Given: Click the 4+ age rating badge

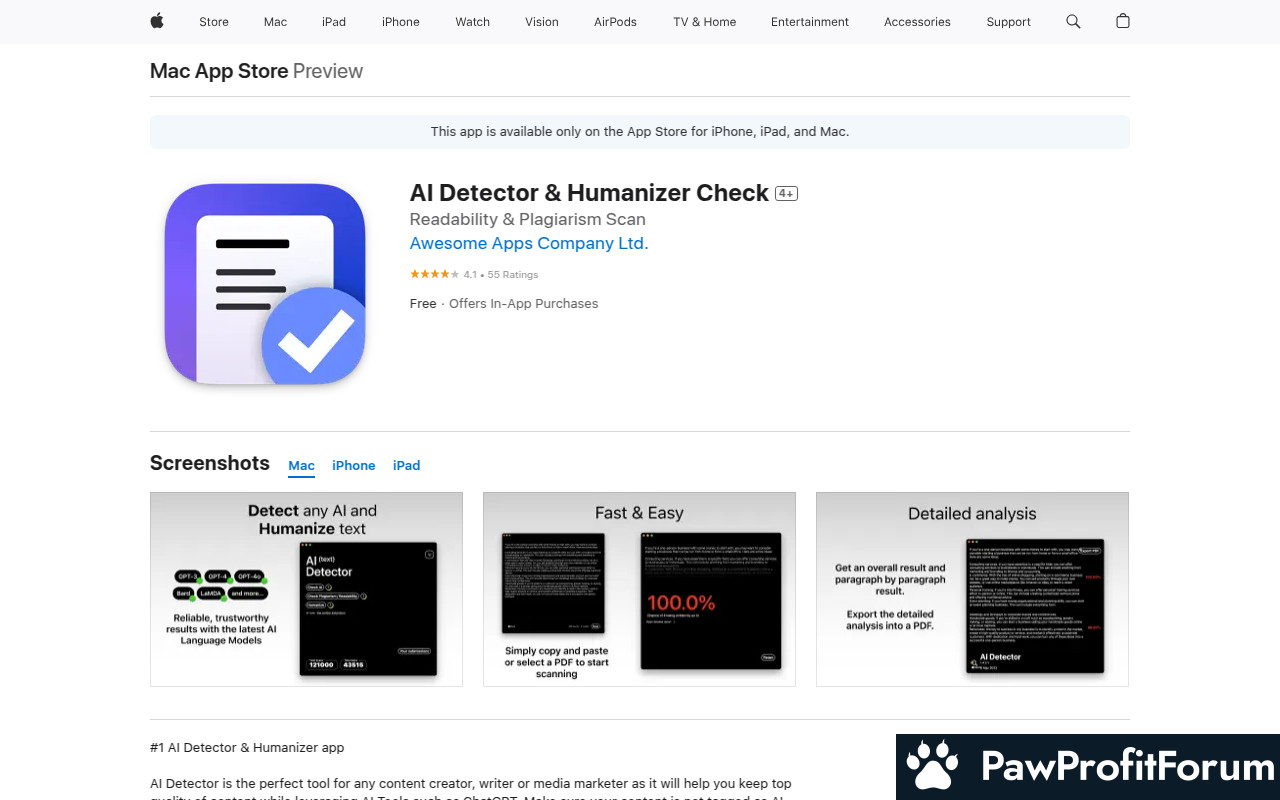Looking at the screenshot, I should [x=786, y=194].
